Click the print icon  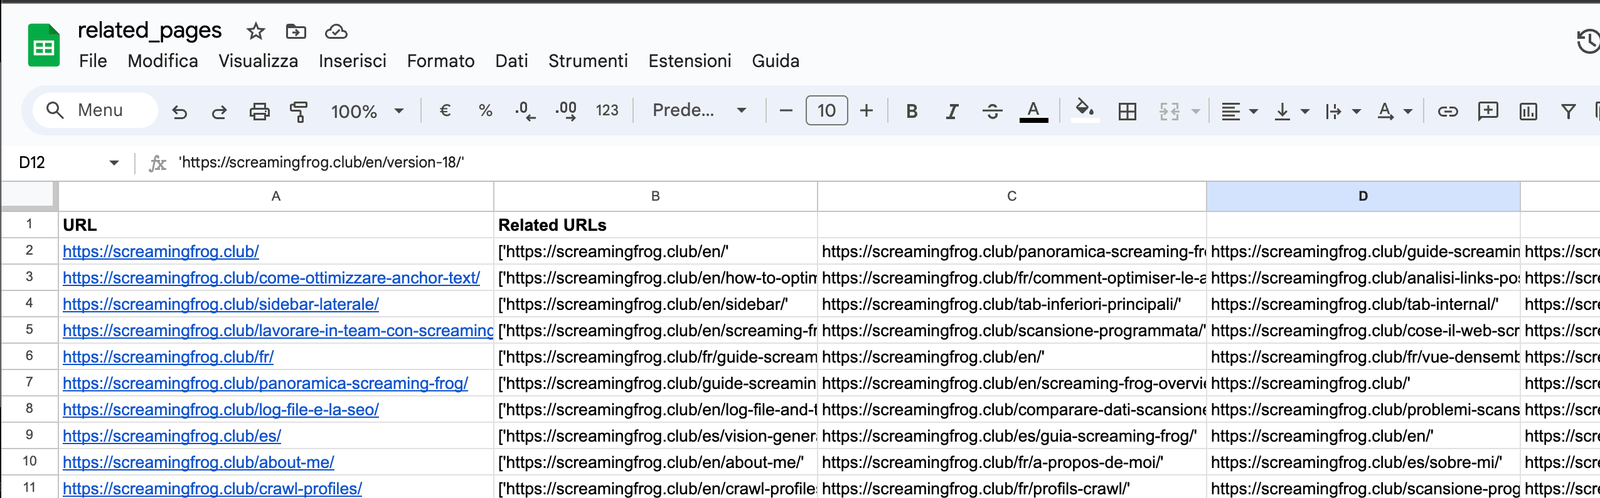pyautogui.click(x=259, y=111)
